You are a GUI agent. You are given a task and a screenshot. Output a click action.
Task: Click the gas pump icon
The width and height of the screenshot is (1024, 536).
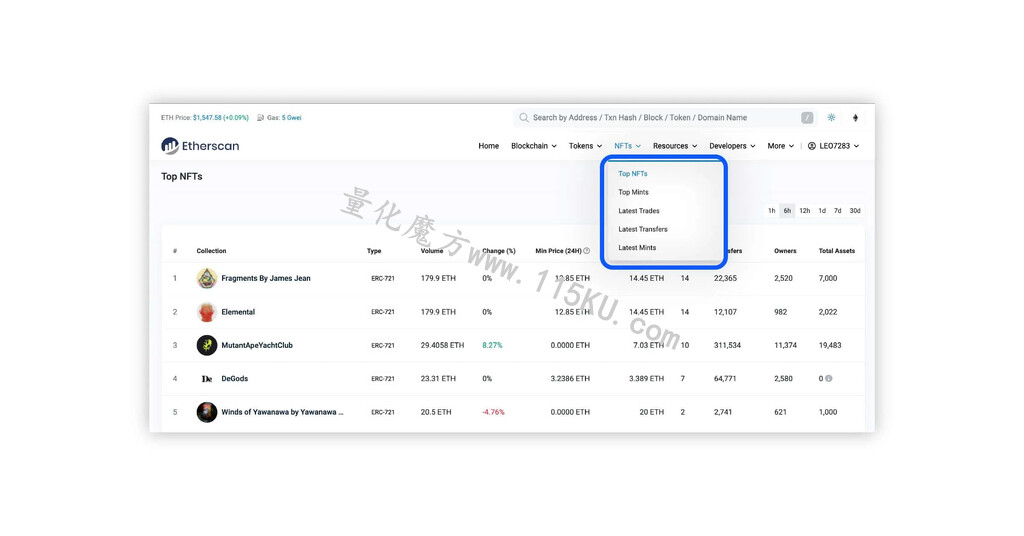(261, 118)
